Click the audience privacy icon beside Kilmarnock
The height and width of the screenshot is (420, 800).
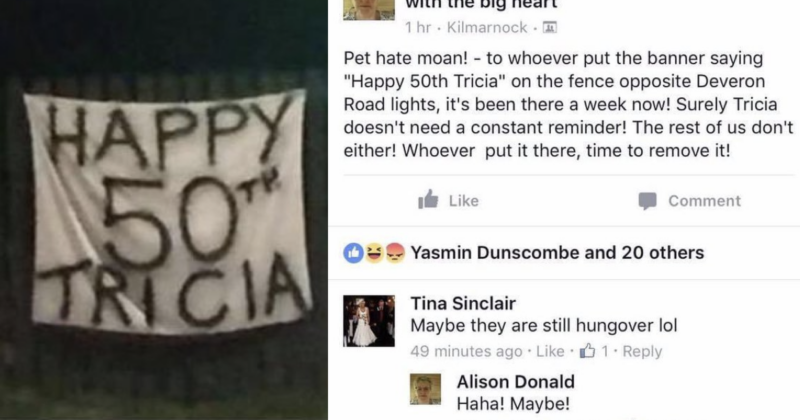549,28
